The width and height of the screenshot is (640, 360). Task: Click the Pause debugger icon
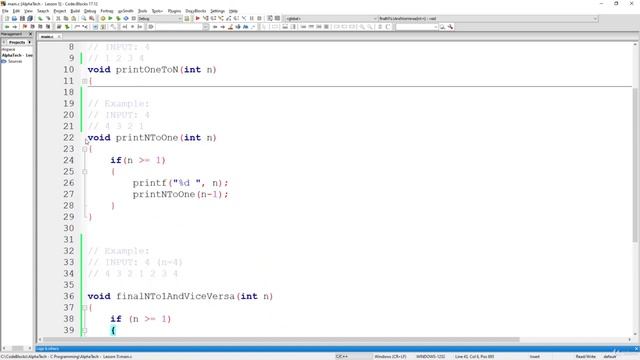coord(251,18)
